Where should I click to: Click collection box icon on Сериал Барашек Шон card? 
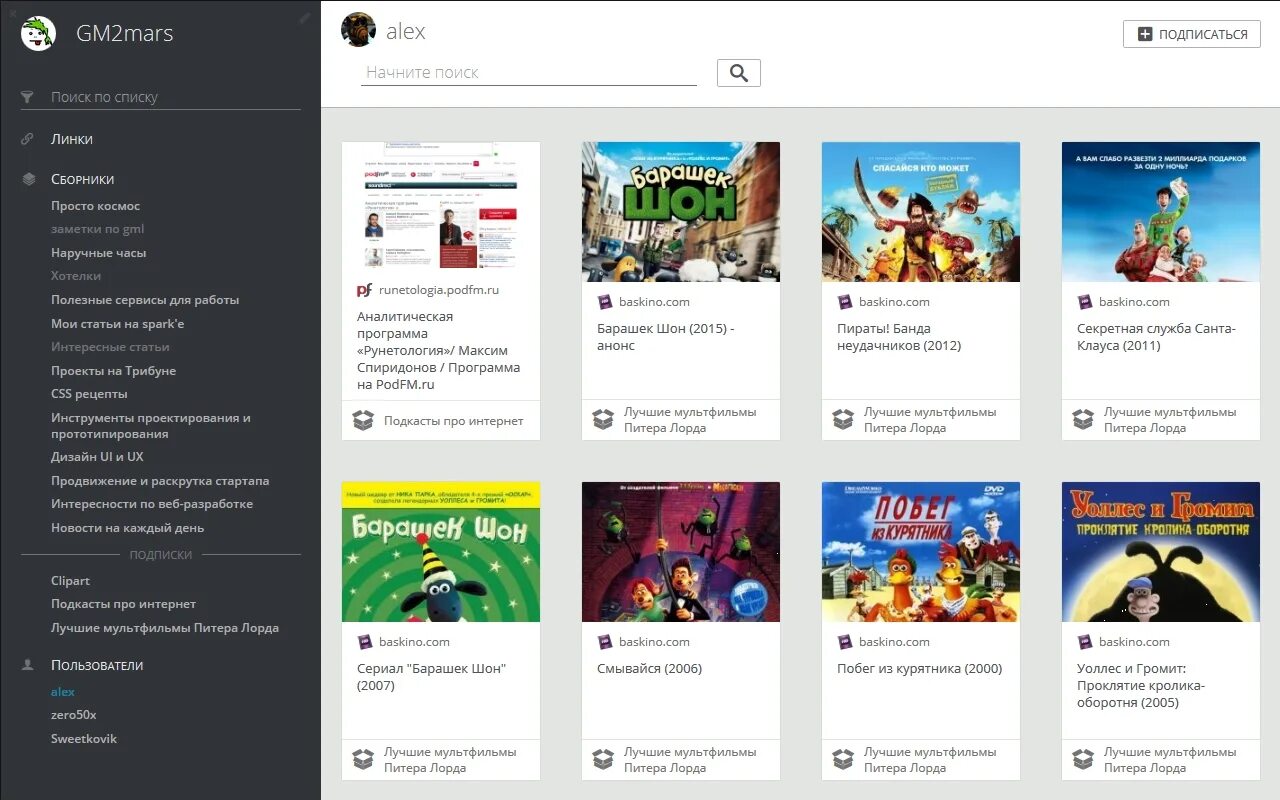coord(363,760)
